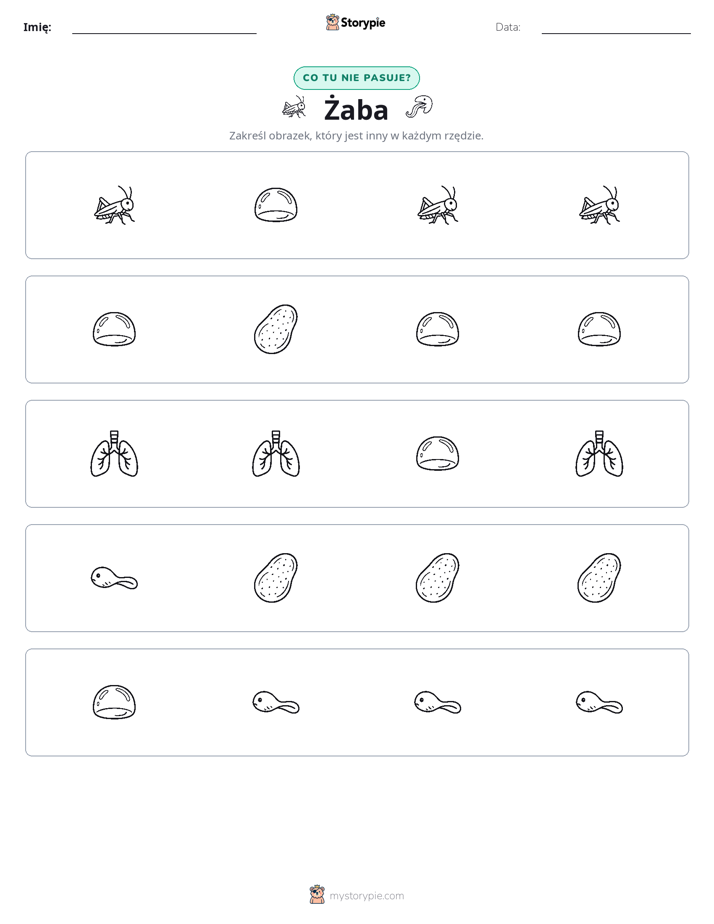This screenshot has width=714, height=924.
Task: Click the Storypie bear logo at the top
Action: [x=332, y=22]
